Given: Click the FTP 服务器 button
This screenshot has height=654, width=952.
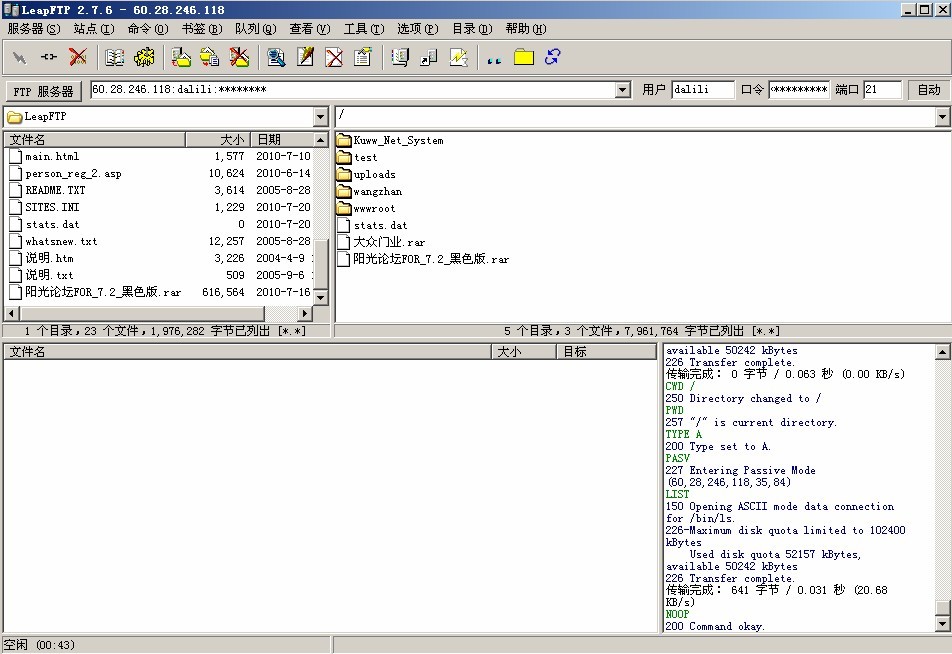Looking at the screenshot, I should pos(43,91).
